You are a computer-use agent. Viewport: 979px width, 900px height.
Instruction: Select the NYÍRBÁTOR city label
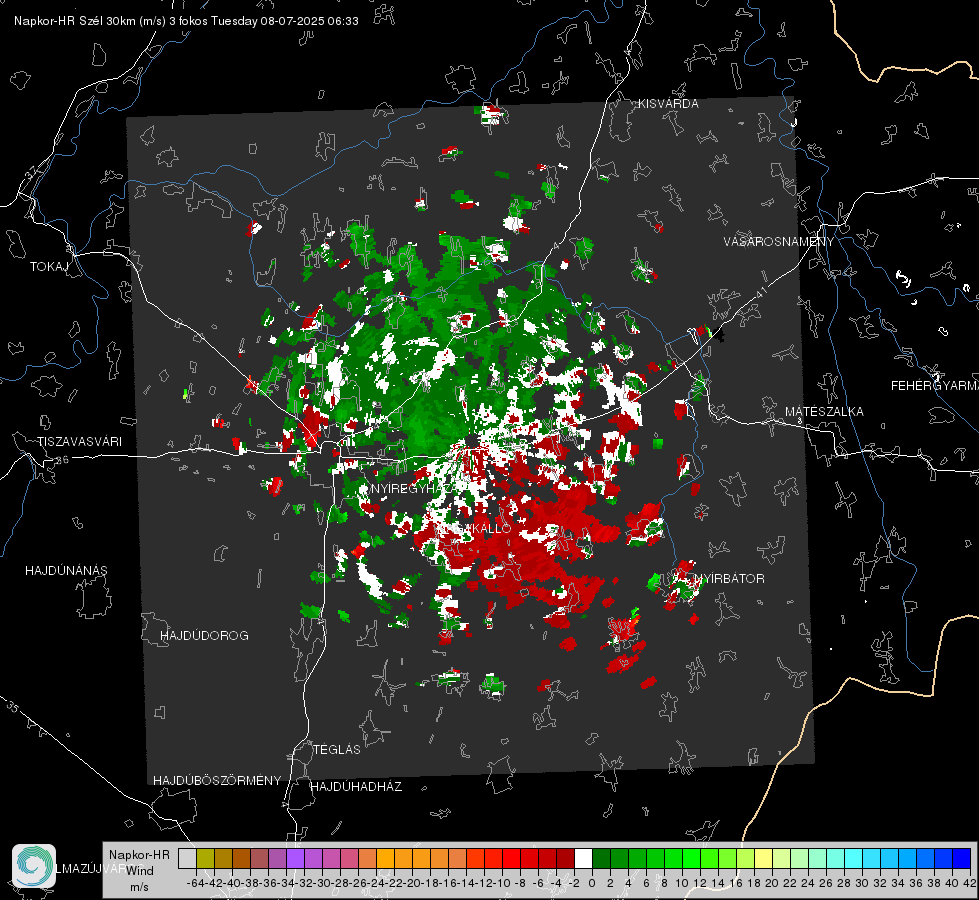(x=729, y=579)
